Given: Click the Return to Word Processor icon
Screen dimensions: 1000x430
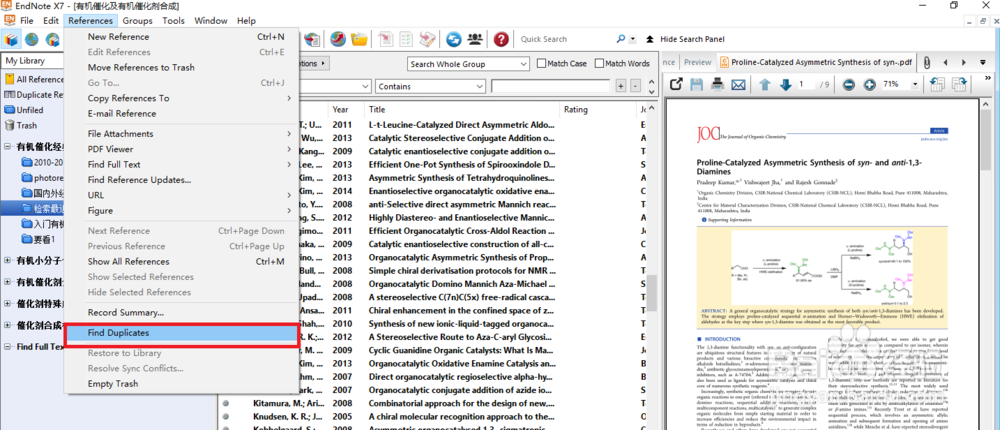Looking at the screenshot, I should [427, 40].
